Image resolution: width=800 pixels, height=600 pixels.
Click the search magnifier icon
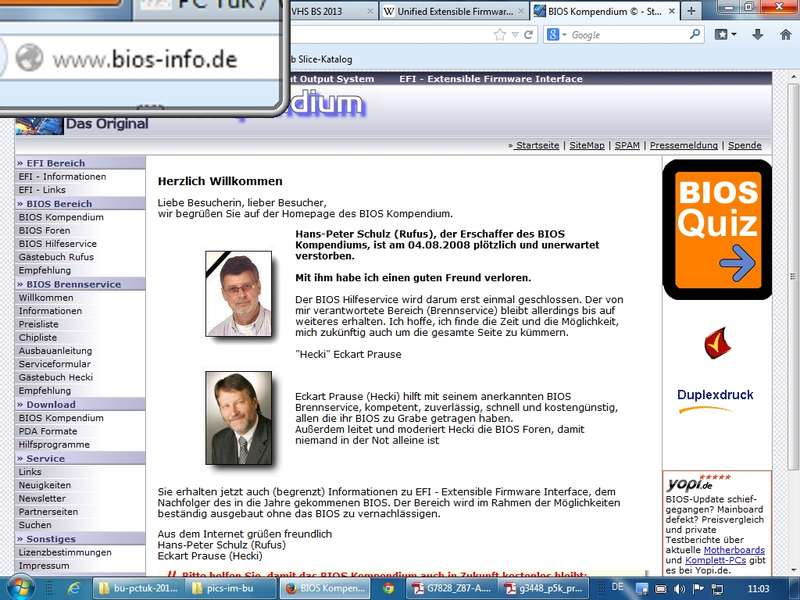694,34
